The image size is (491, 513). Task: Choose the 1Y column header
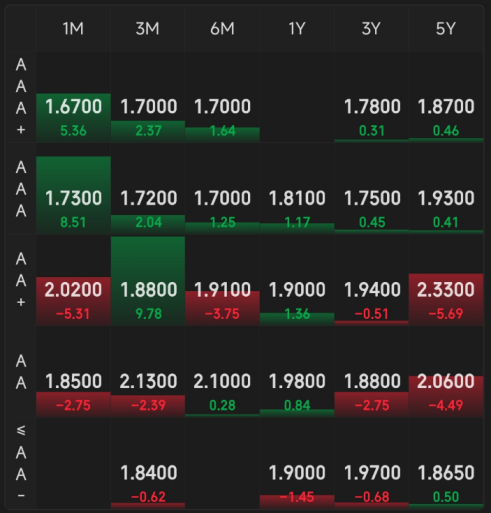tap(297, 29)
